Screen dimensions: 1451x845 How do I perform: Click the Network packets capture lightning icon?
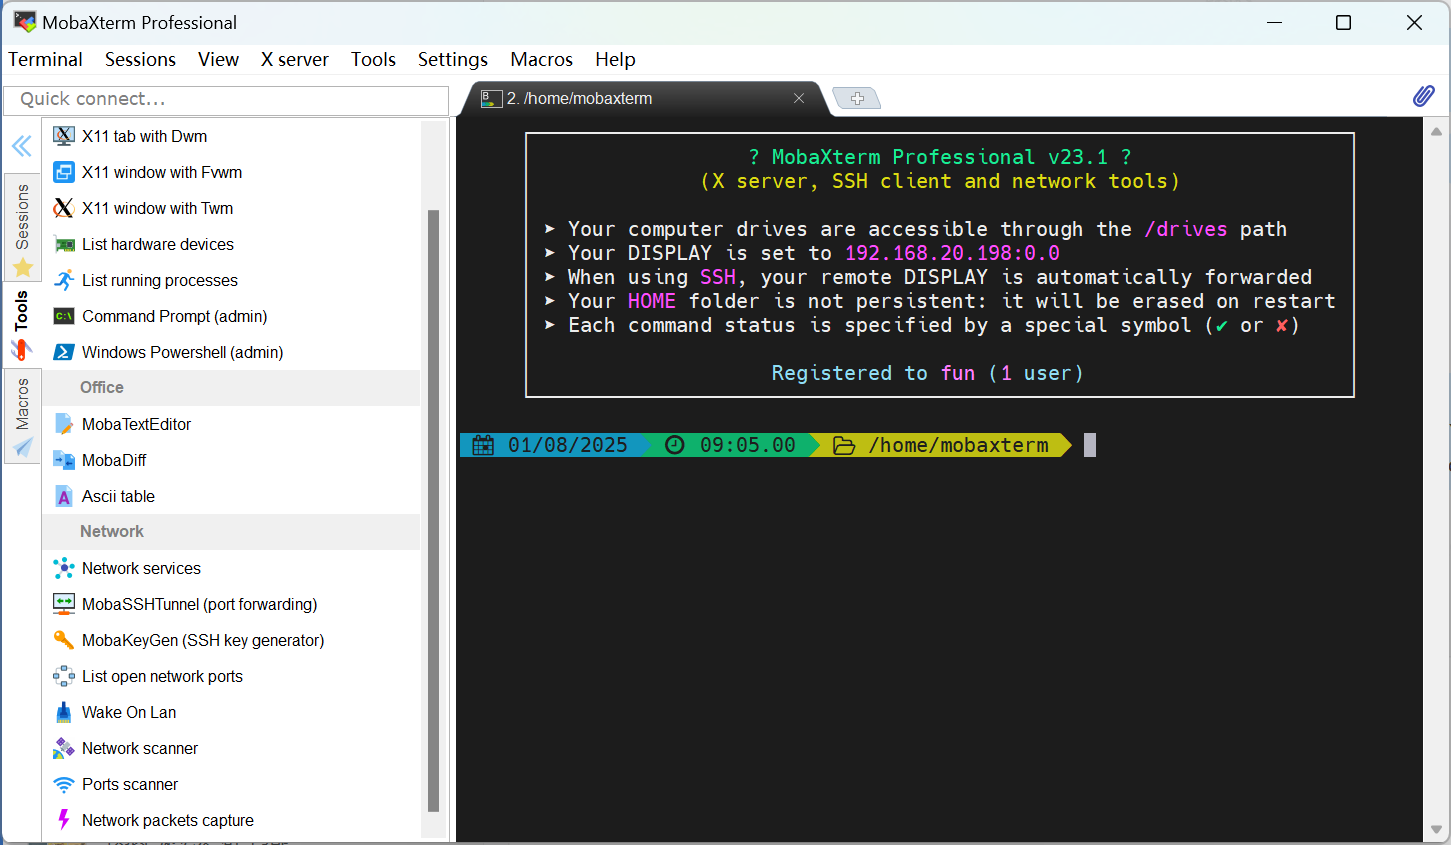click(x=64, y=820)
